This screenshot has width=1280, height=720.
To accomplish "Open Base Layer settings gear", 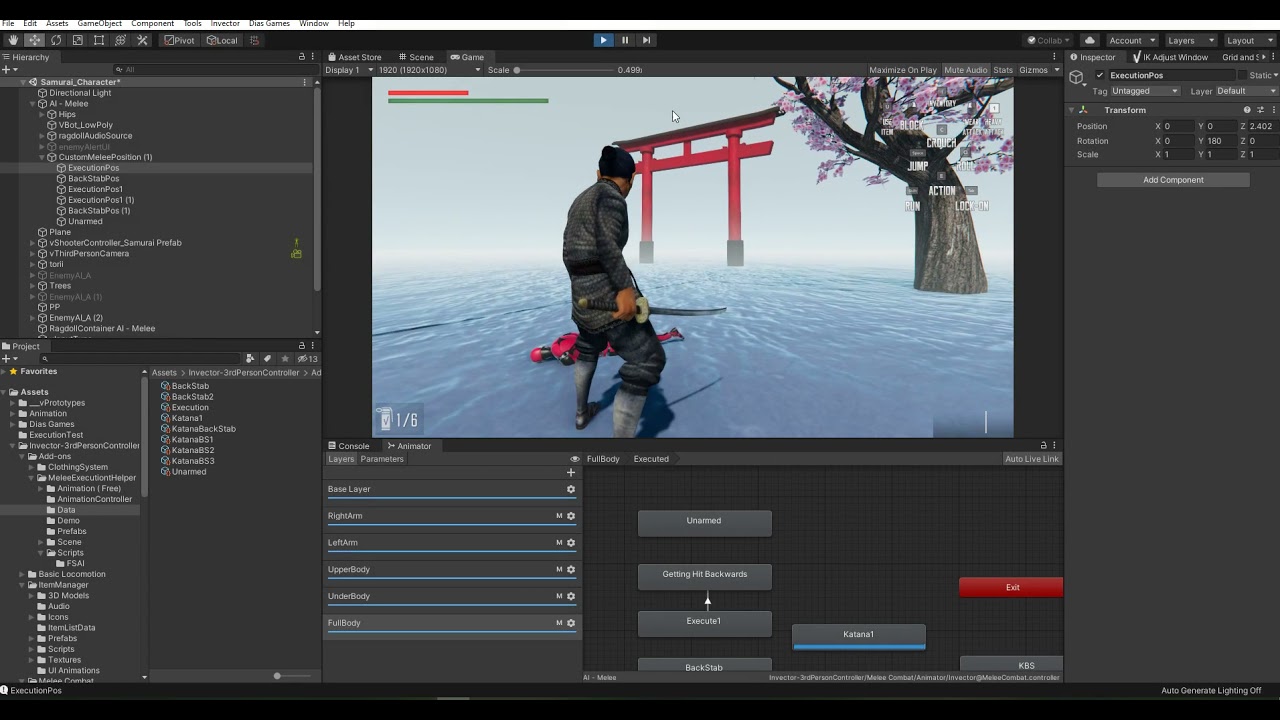I will 571,489.
